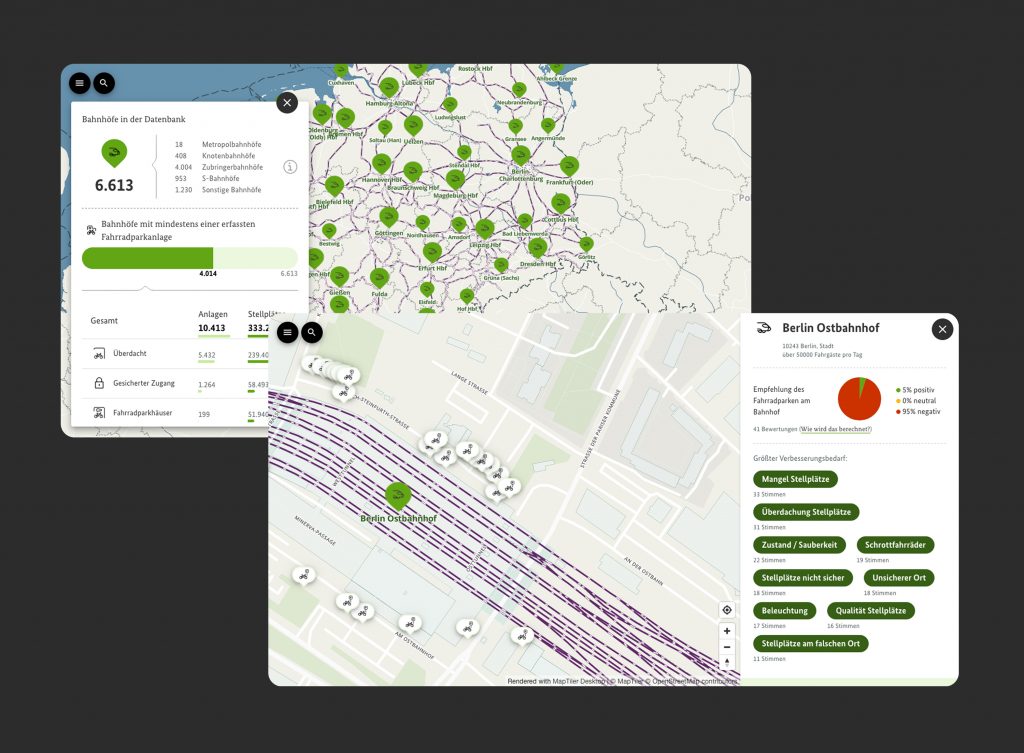Click the search icon on the Ostbahnhof street map
This screenshot has width=1024, height=753.
coord(312,332)
